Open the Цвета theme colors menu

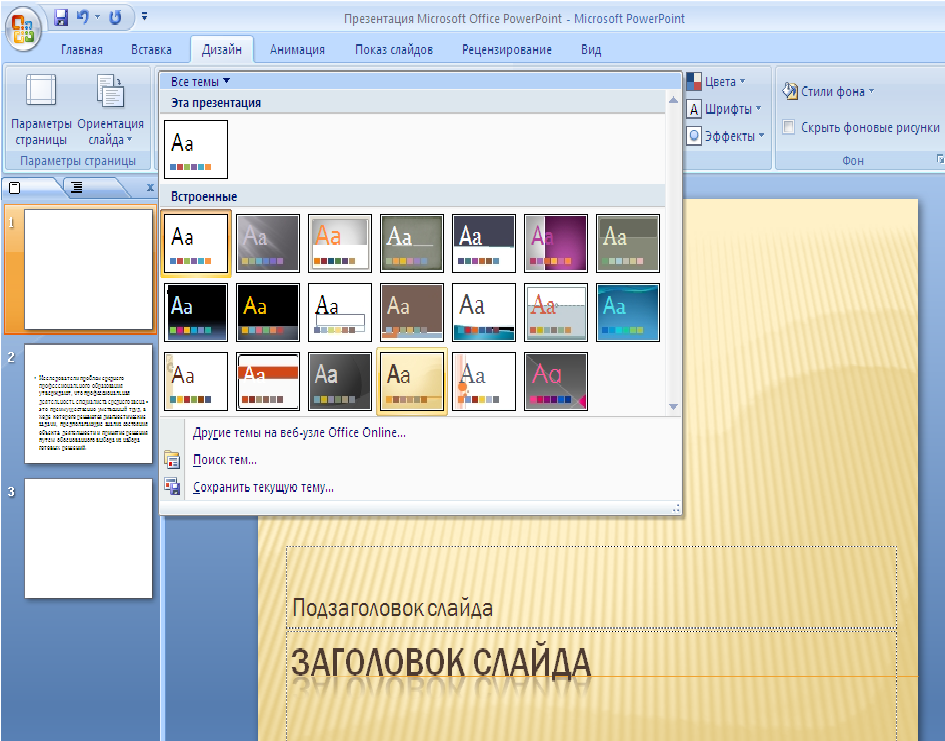click(x=717, y=81)
